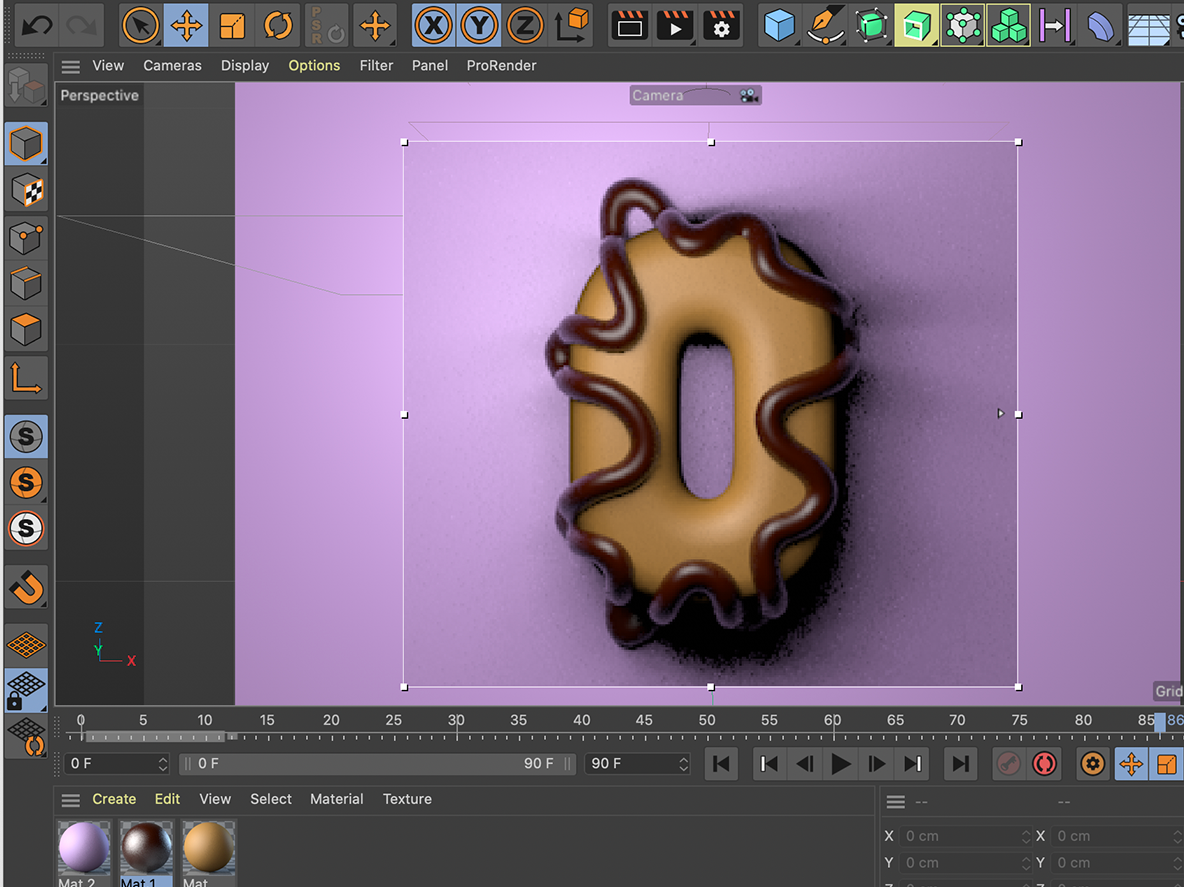Switch coordinate system world/object icon

pyautogui.click(x=572, y=25)
